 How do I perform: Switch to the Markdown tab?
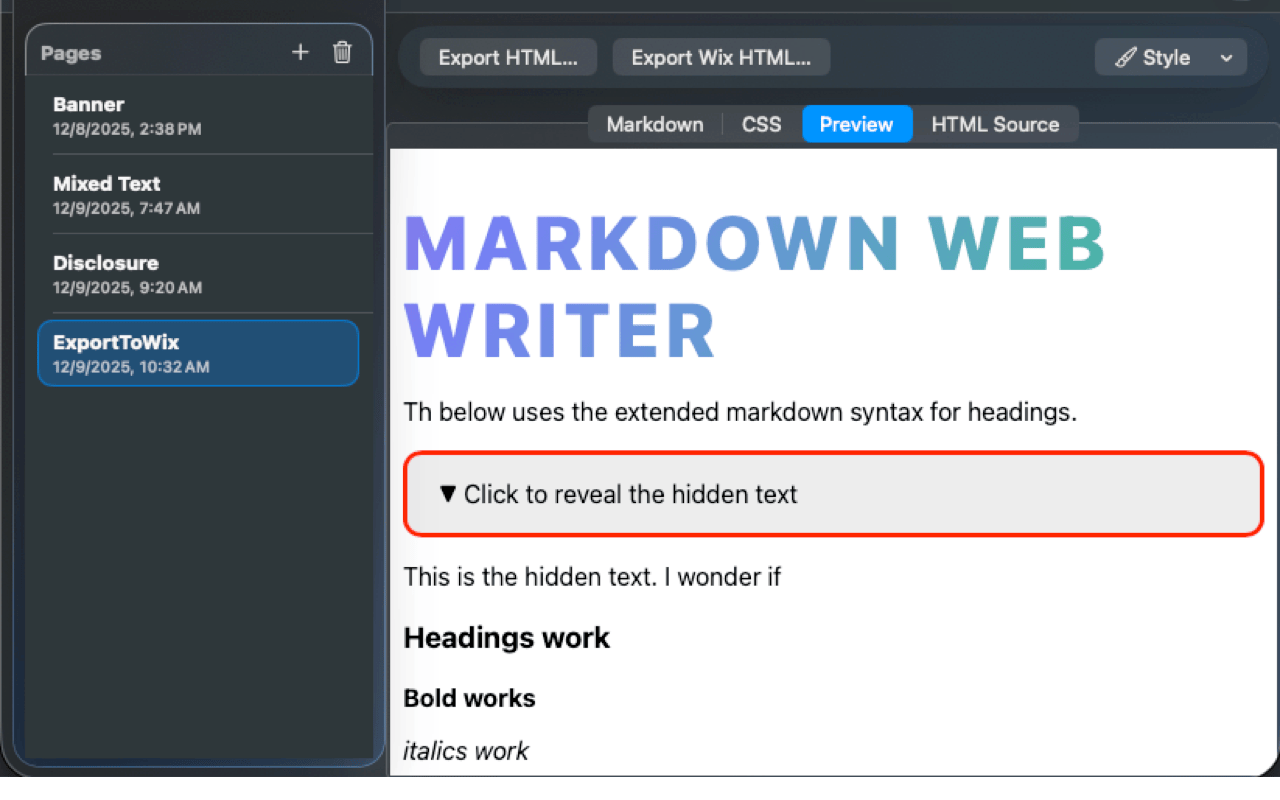click(654, 124)
